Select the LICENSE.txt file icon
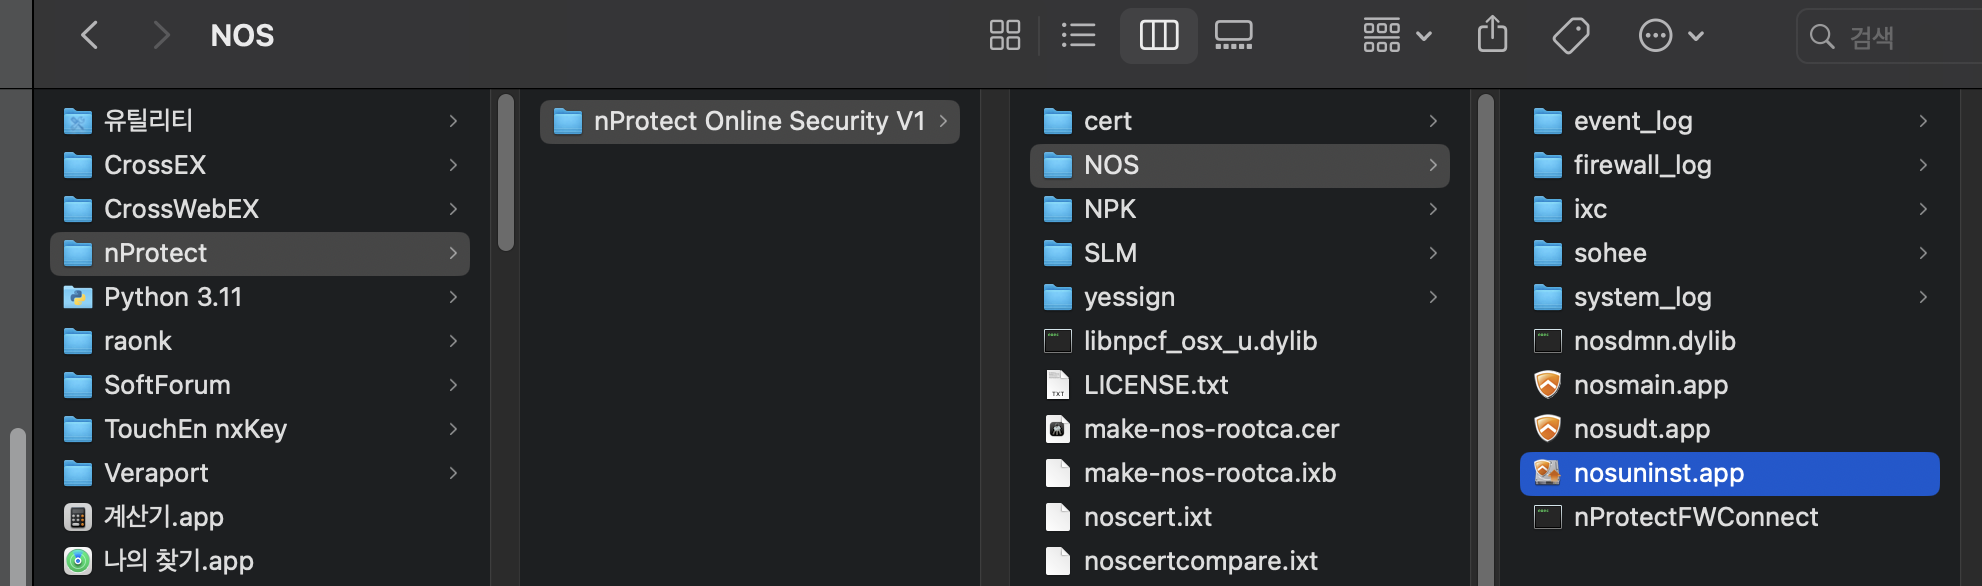 [x=1058, y=385]
